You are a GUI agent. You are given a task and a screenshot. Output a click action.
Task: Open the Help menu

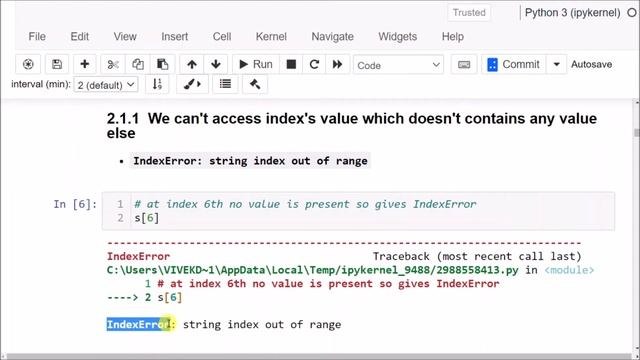coord(452,36)
